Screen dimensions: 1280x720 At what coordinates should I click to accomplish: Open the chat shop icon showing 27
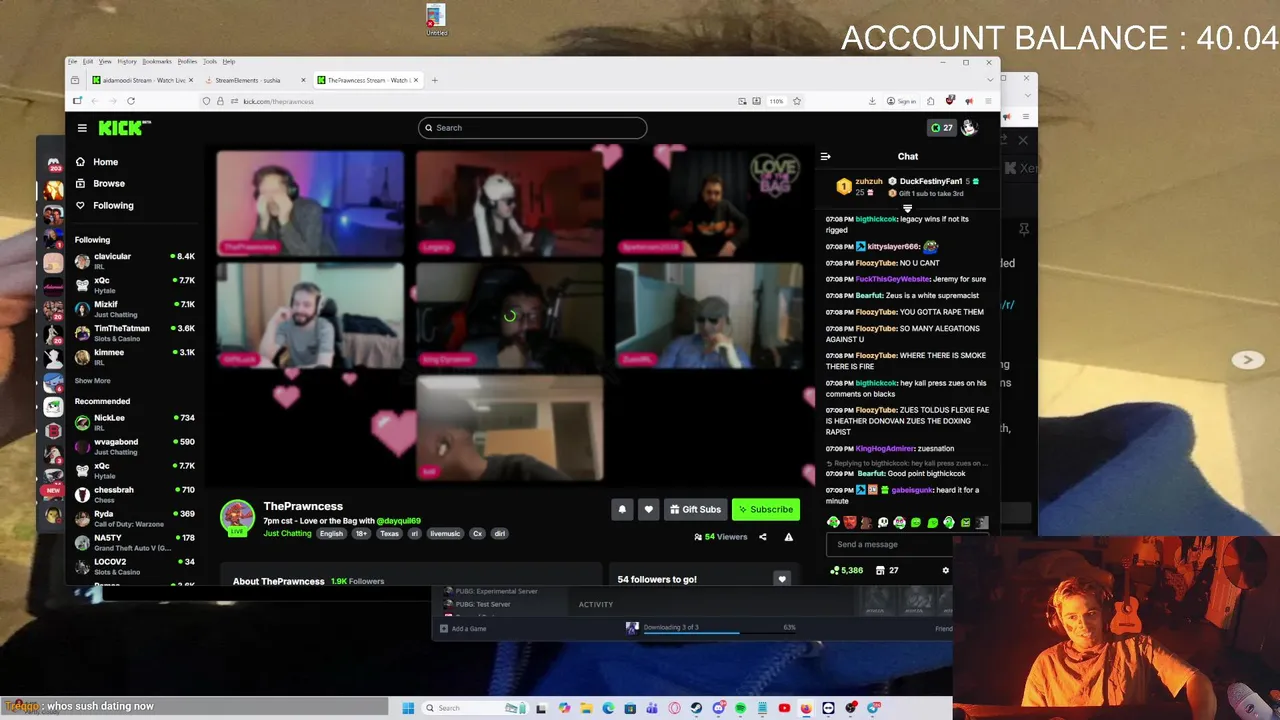(x=886, y=571)
